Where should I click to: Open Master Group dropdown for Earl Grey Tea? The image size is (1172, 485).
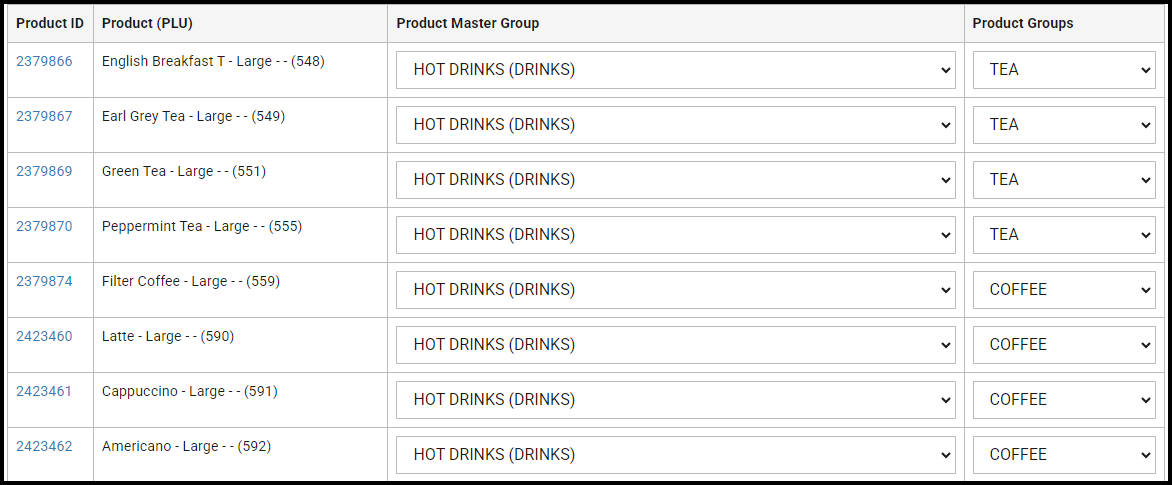(675, 125)
